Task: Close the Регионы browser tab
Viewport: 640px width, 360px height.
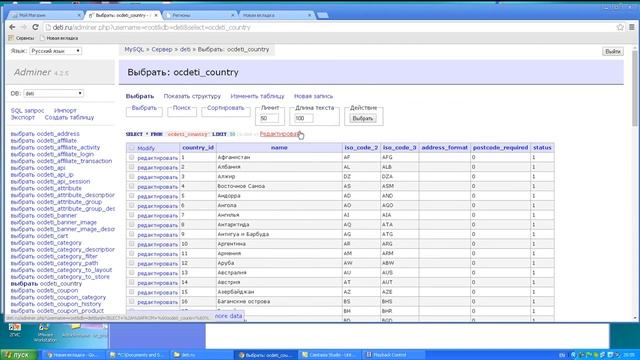Action: 233,15
